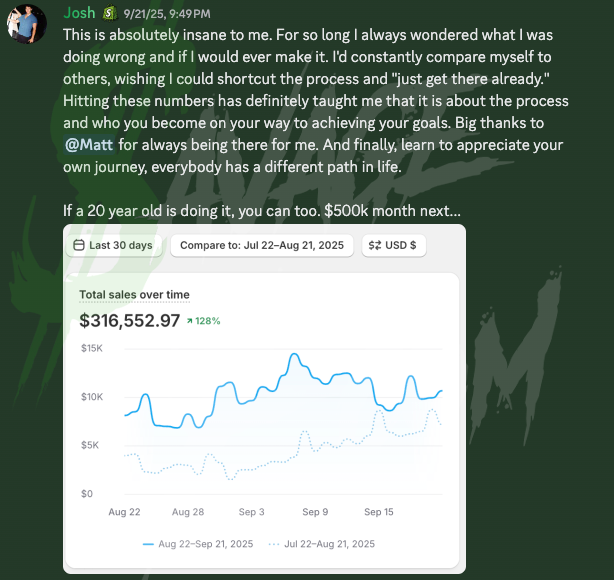The height and width of the screenshot is (580, 614).
Task: Click the currency exchange icon beside USD $
Action: point(374,245)
